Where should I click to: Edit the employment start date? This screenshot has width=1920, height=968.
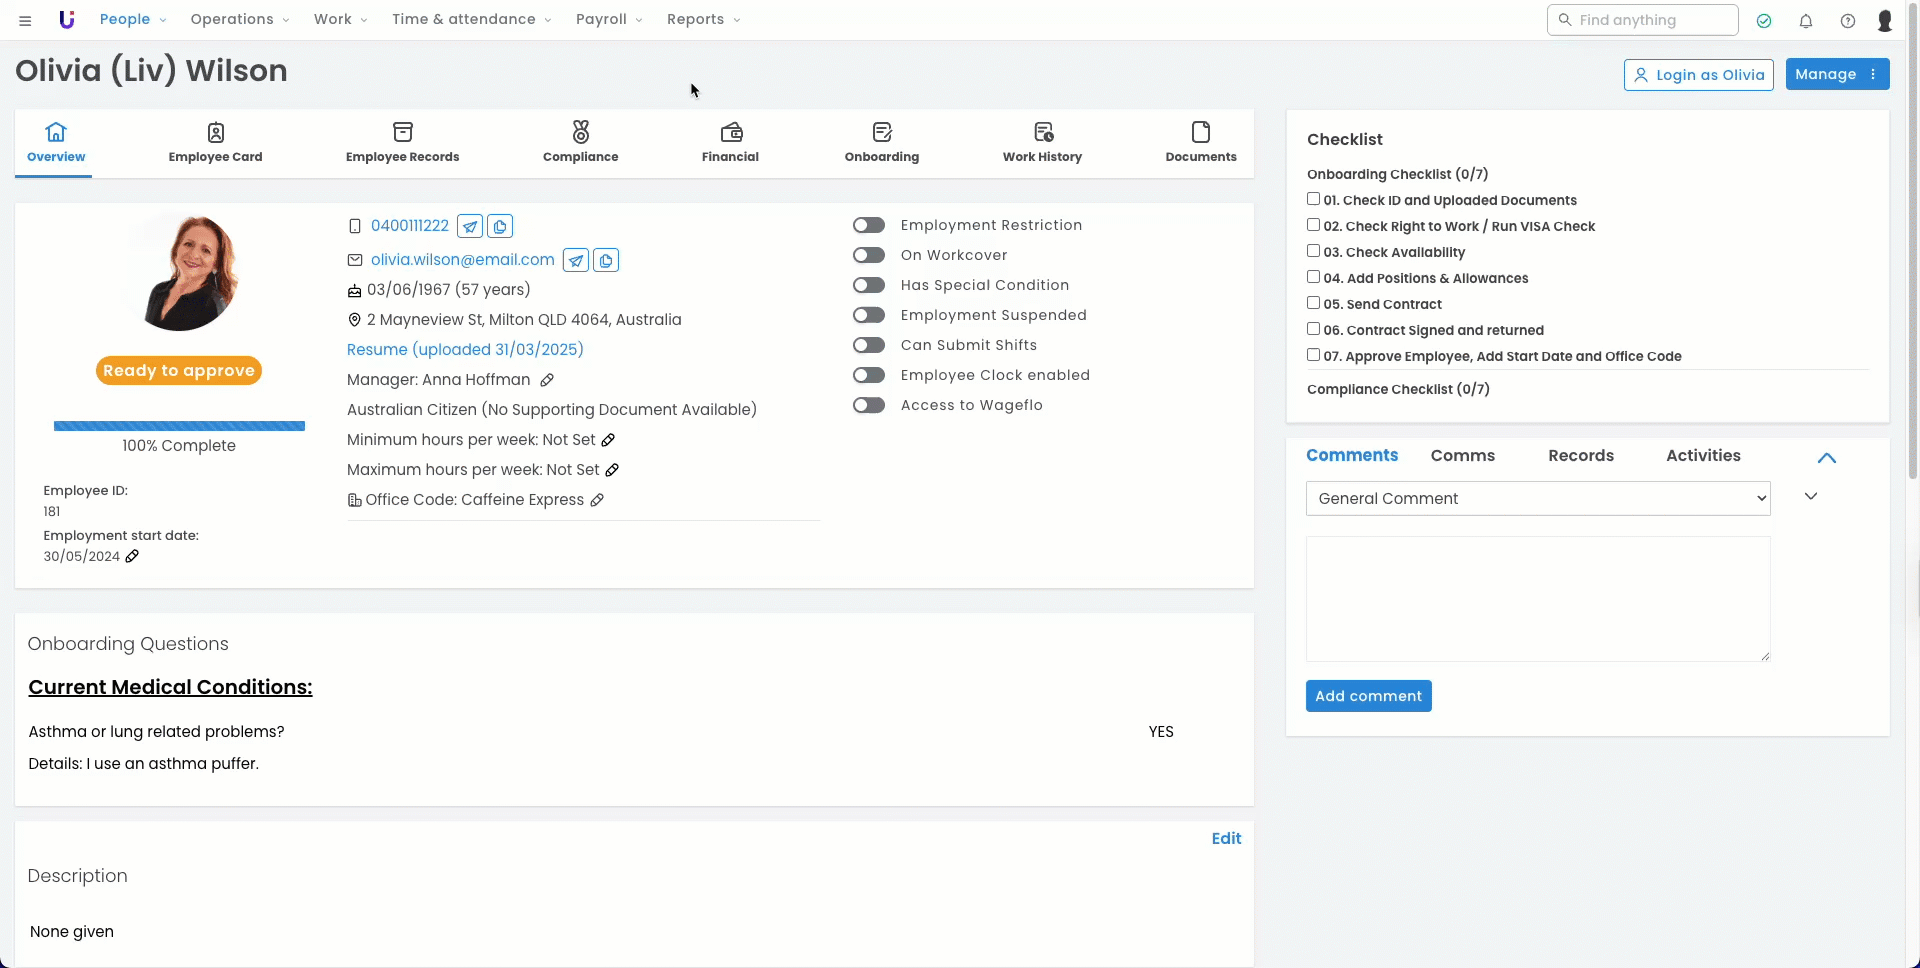click(132, 556)
